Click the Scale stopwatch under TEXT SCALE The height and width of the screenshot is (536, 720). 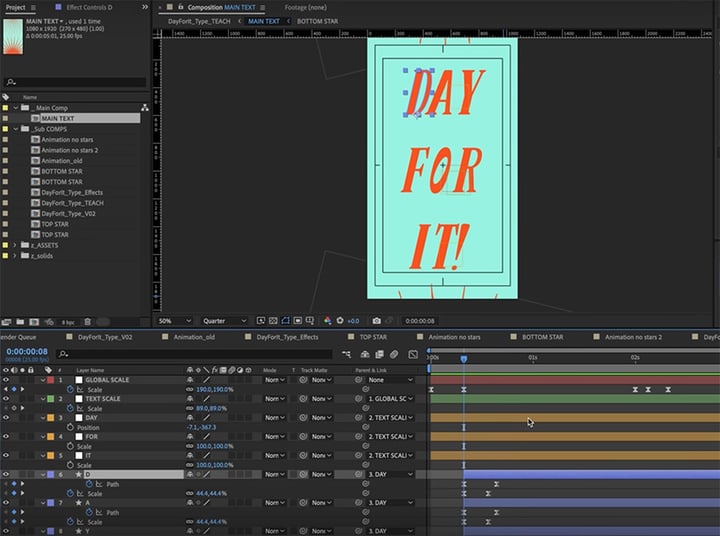[70, 408]
